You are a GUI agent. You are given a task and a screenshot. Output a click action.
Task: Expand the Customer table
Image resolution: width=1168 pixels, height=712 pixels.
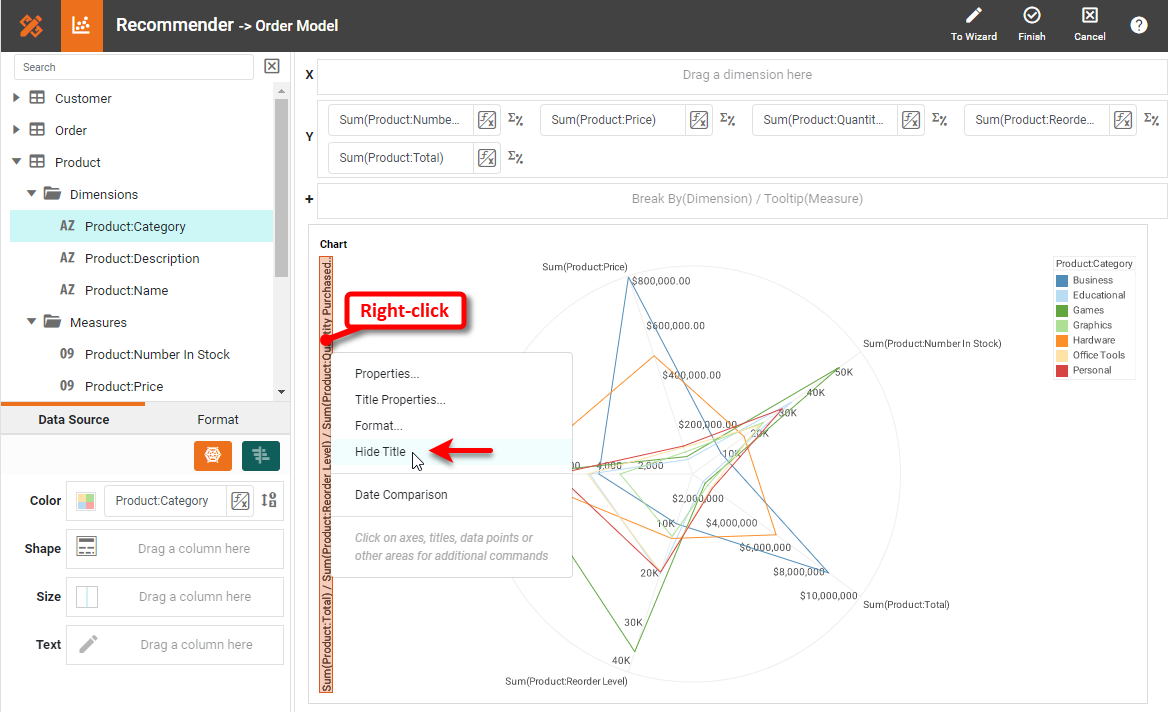tap(14, 98)
